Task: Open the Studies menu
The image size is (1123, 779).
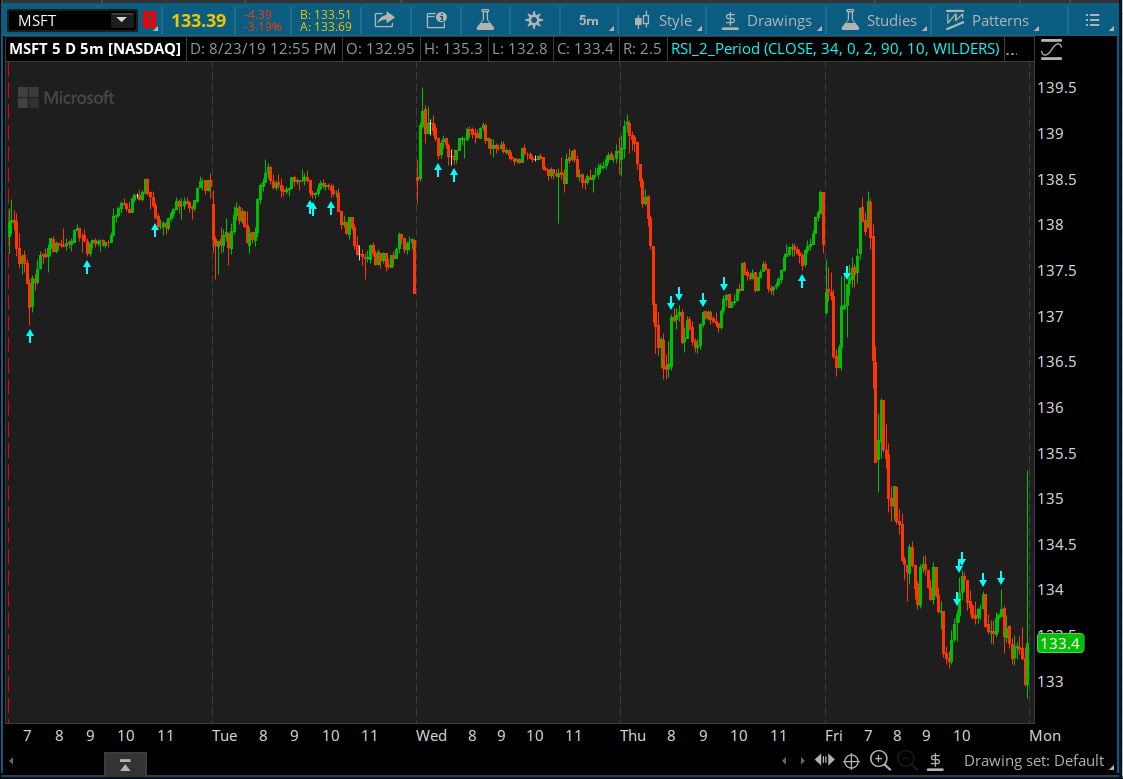Action: point(880,20)
